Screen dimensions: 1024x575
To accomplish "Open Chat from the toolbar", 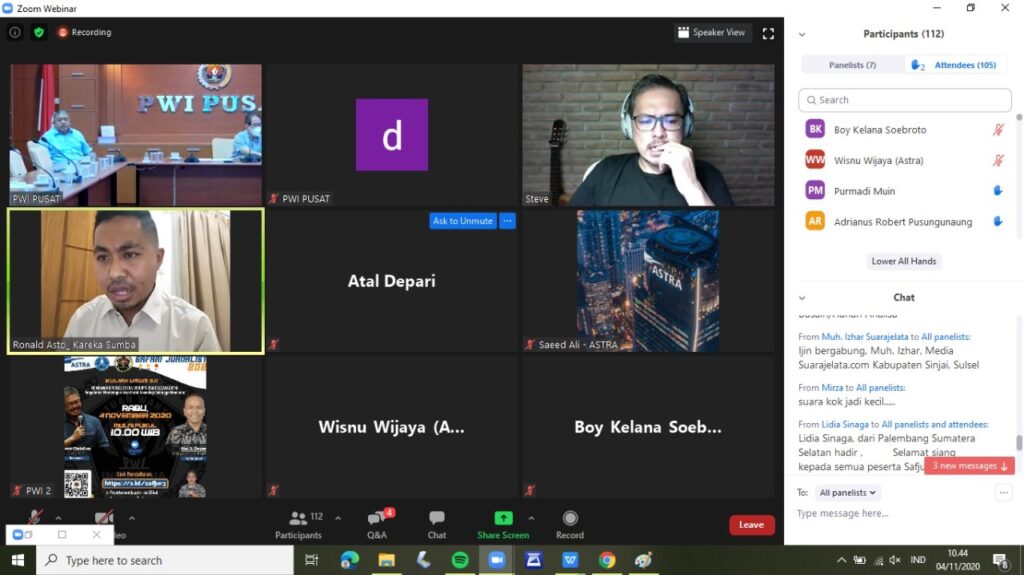I will (437, 525).
